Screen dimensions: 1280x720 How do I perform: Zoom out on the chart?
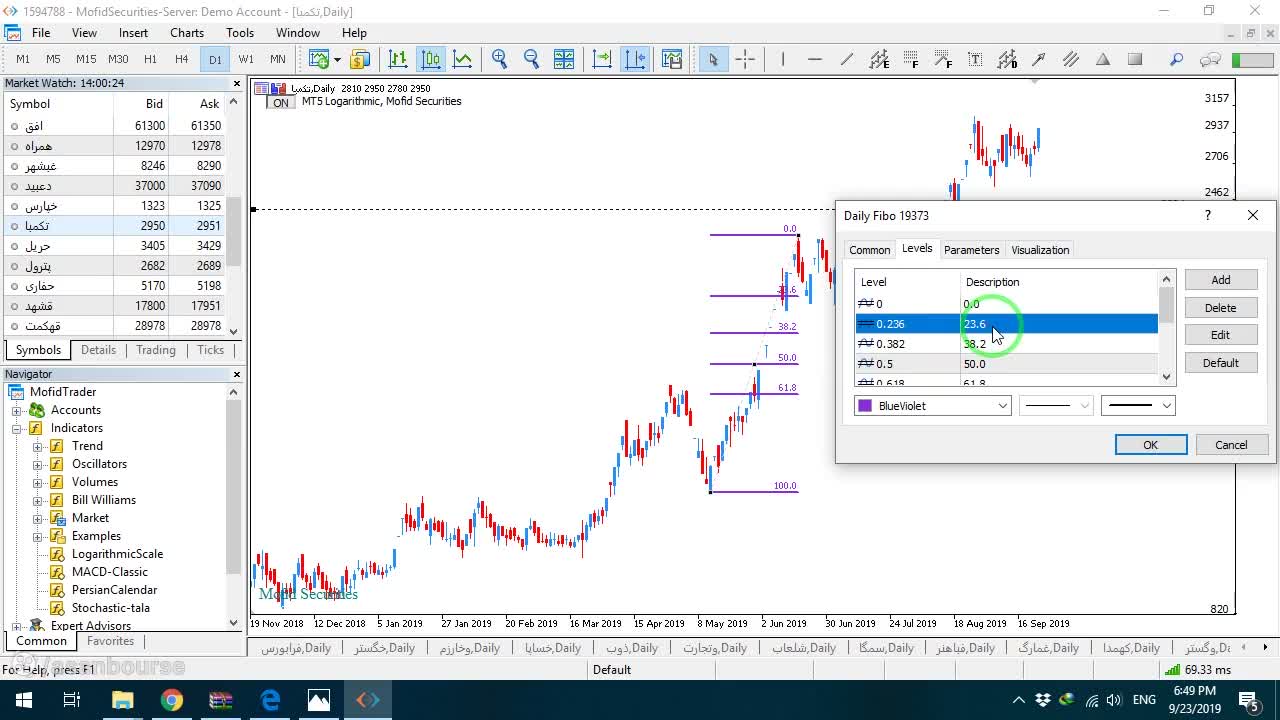tap(531, 59)
